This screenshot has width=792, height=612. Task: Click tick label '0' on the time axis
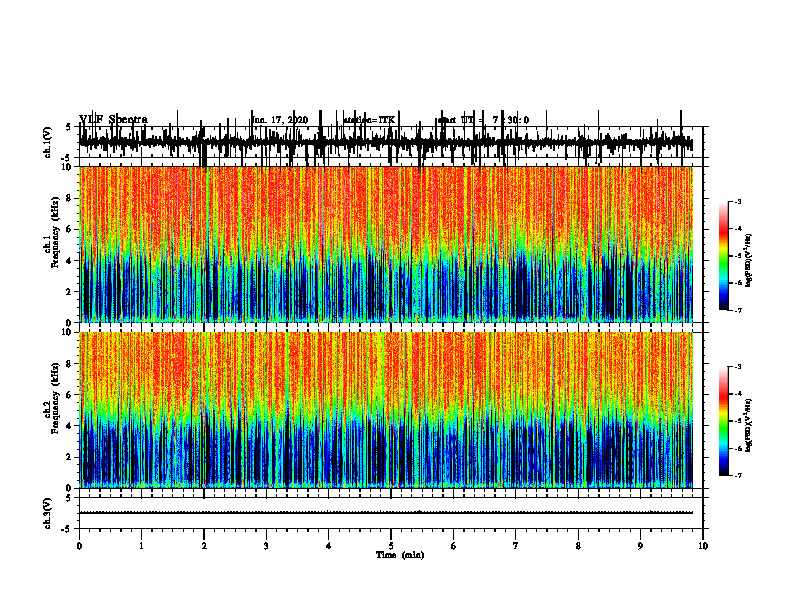tap(79, 546)
